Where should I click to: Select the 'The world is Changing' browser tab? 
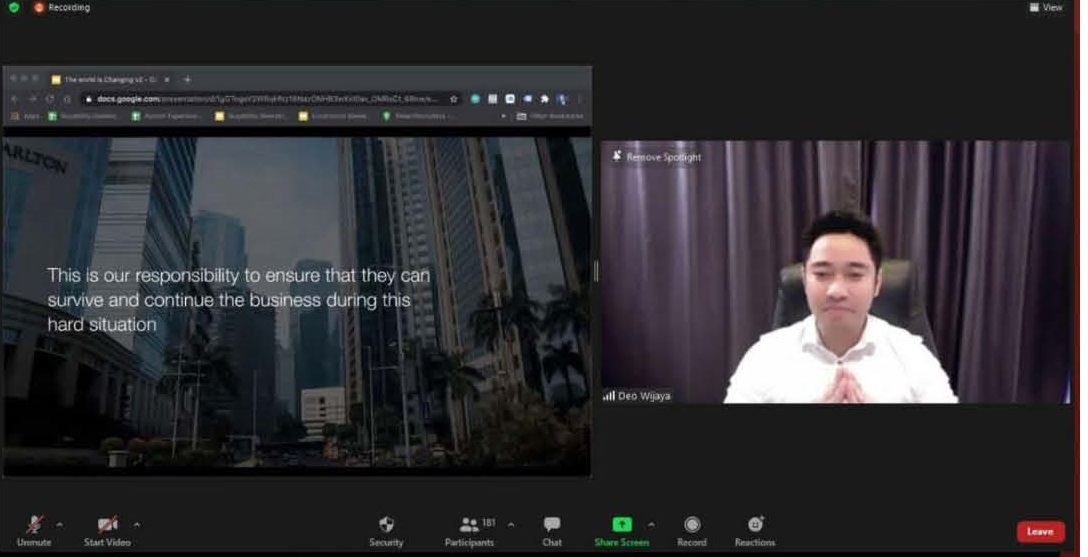[x=108, y=79]
